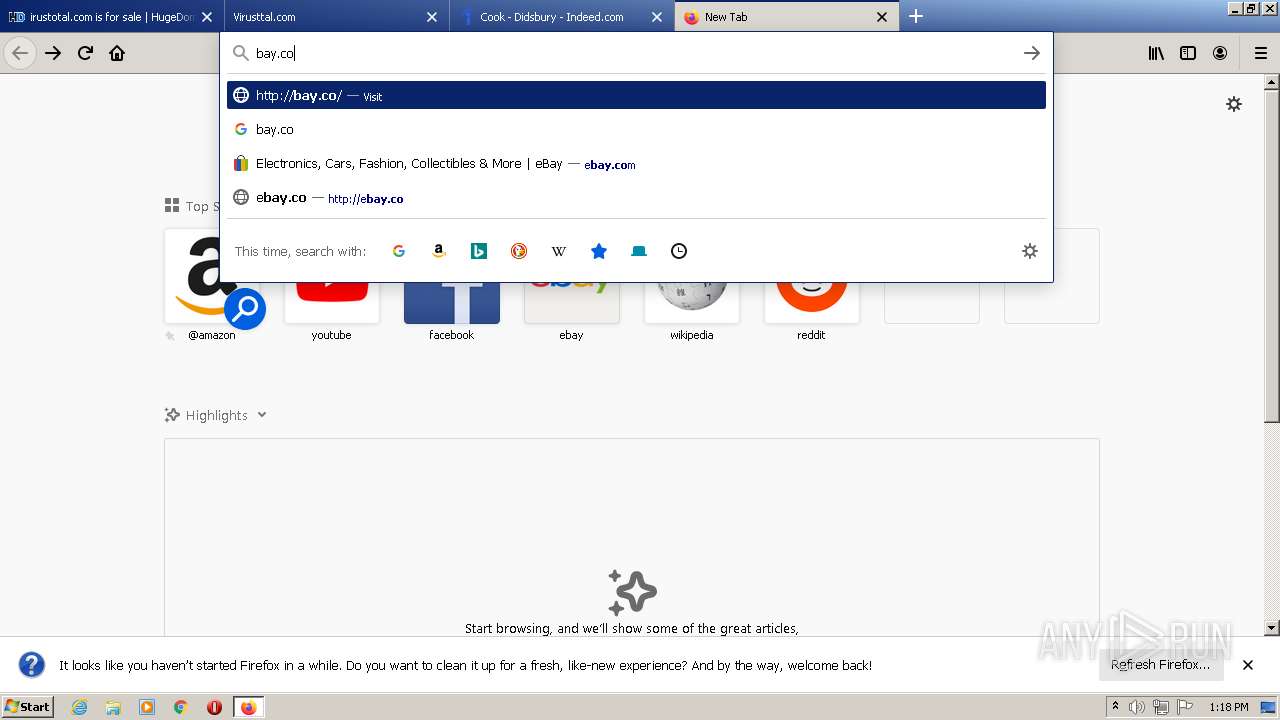This screenshot has width=1280, height=720.
Task: Click the Forward navigation arrow
Action: (x=53, y=53)
